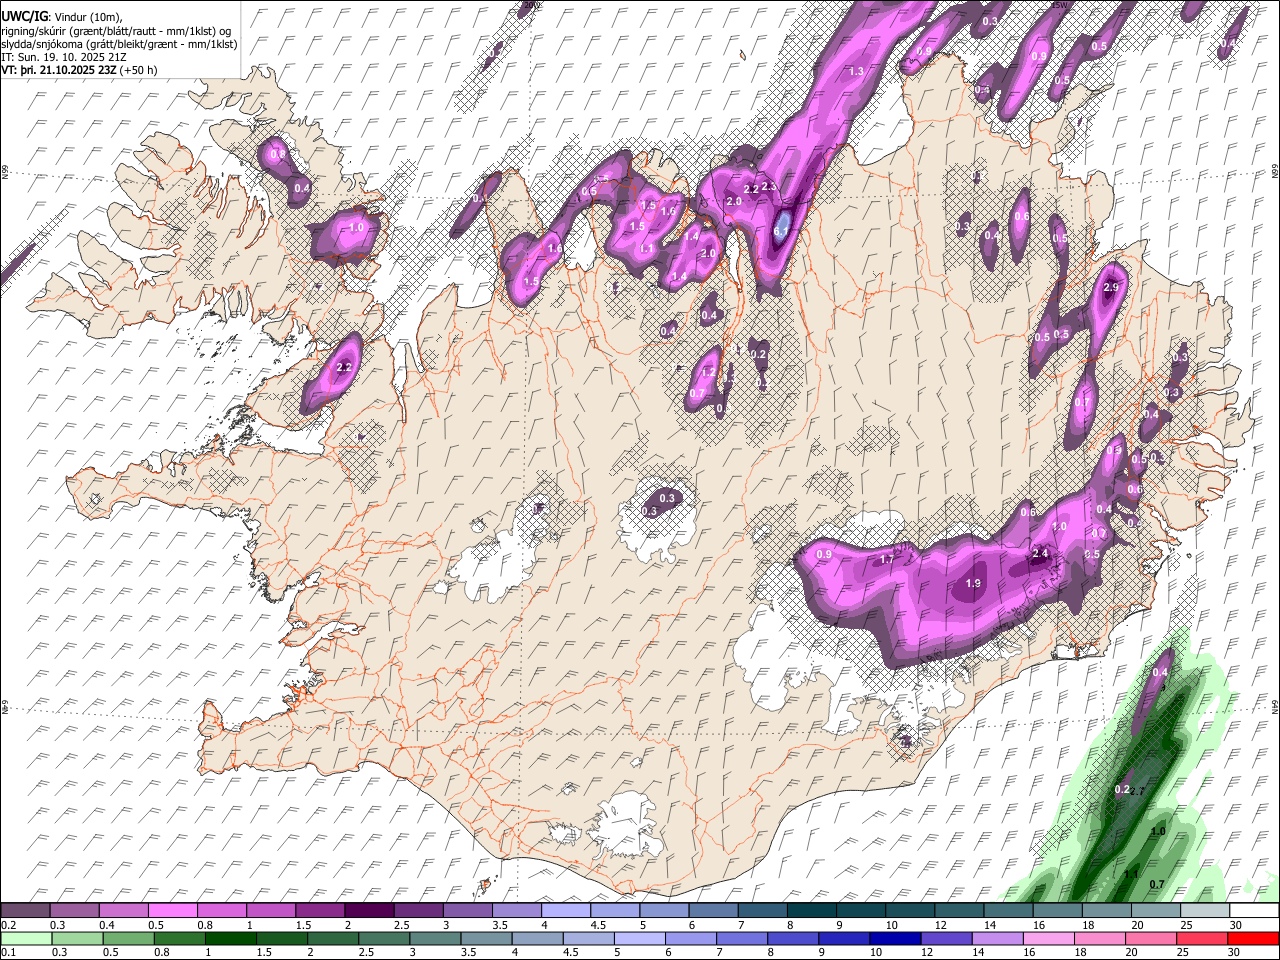
Task: Click the upper legend swatch between 4 and 4.5
Action: pyautogui.click(x=566, y=911)
